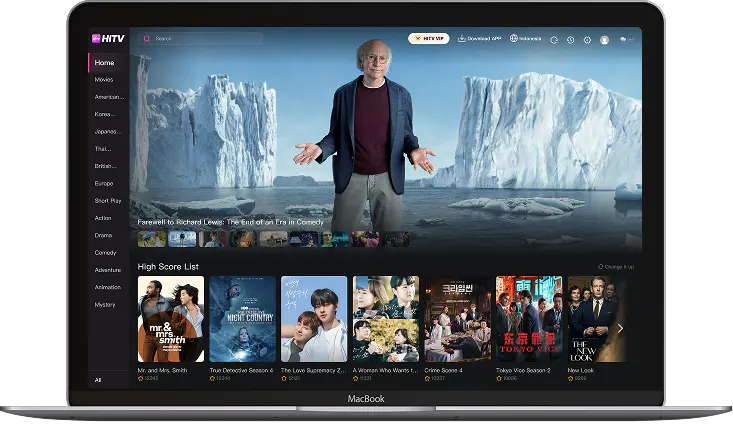
Task: Select the Mystery genre
Action: tap(105, 305)
